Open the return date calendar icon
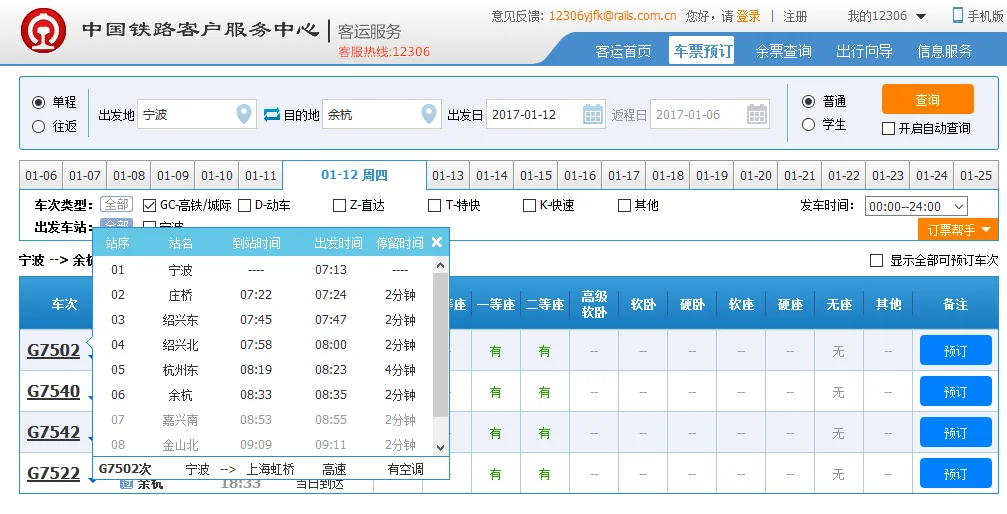The image size is (1007, 514). pos(757,114)
